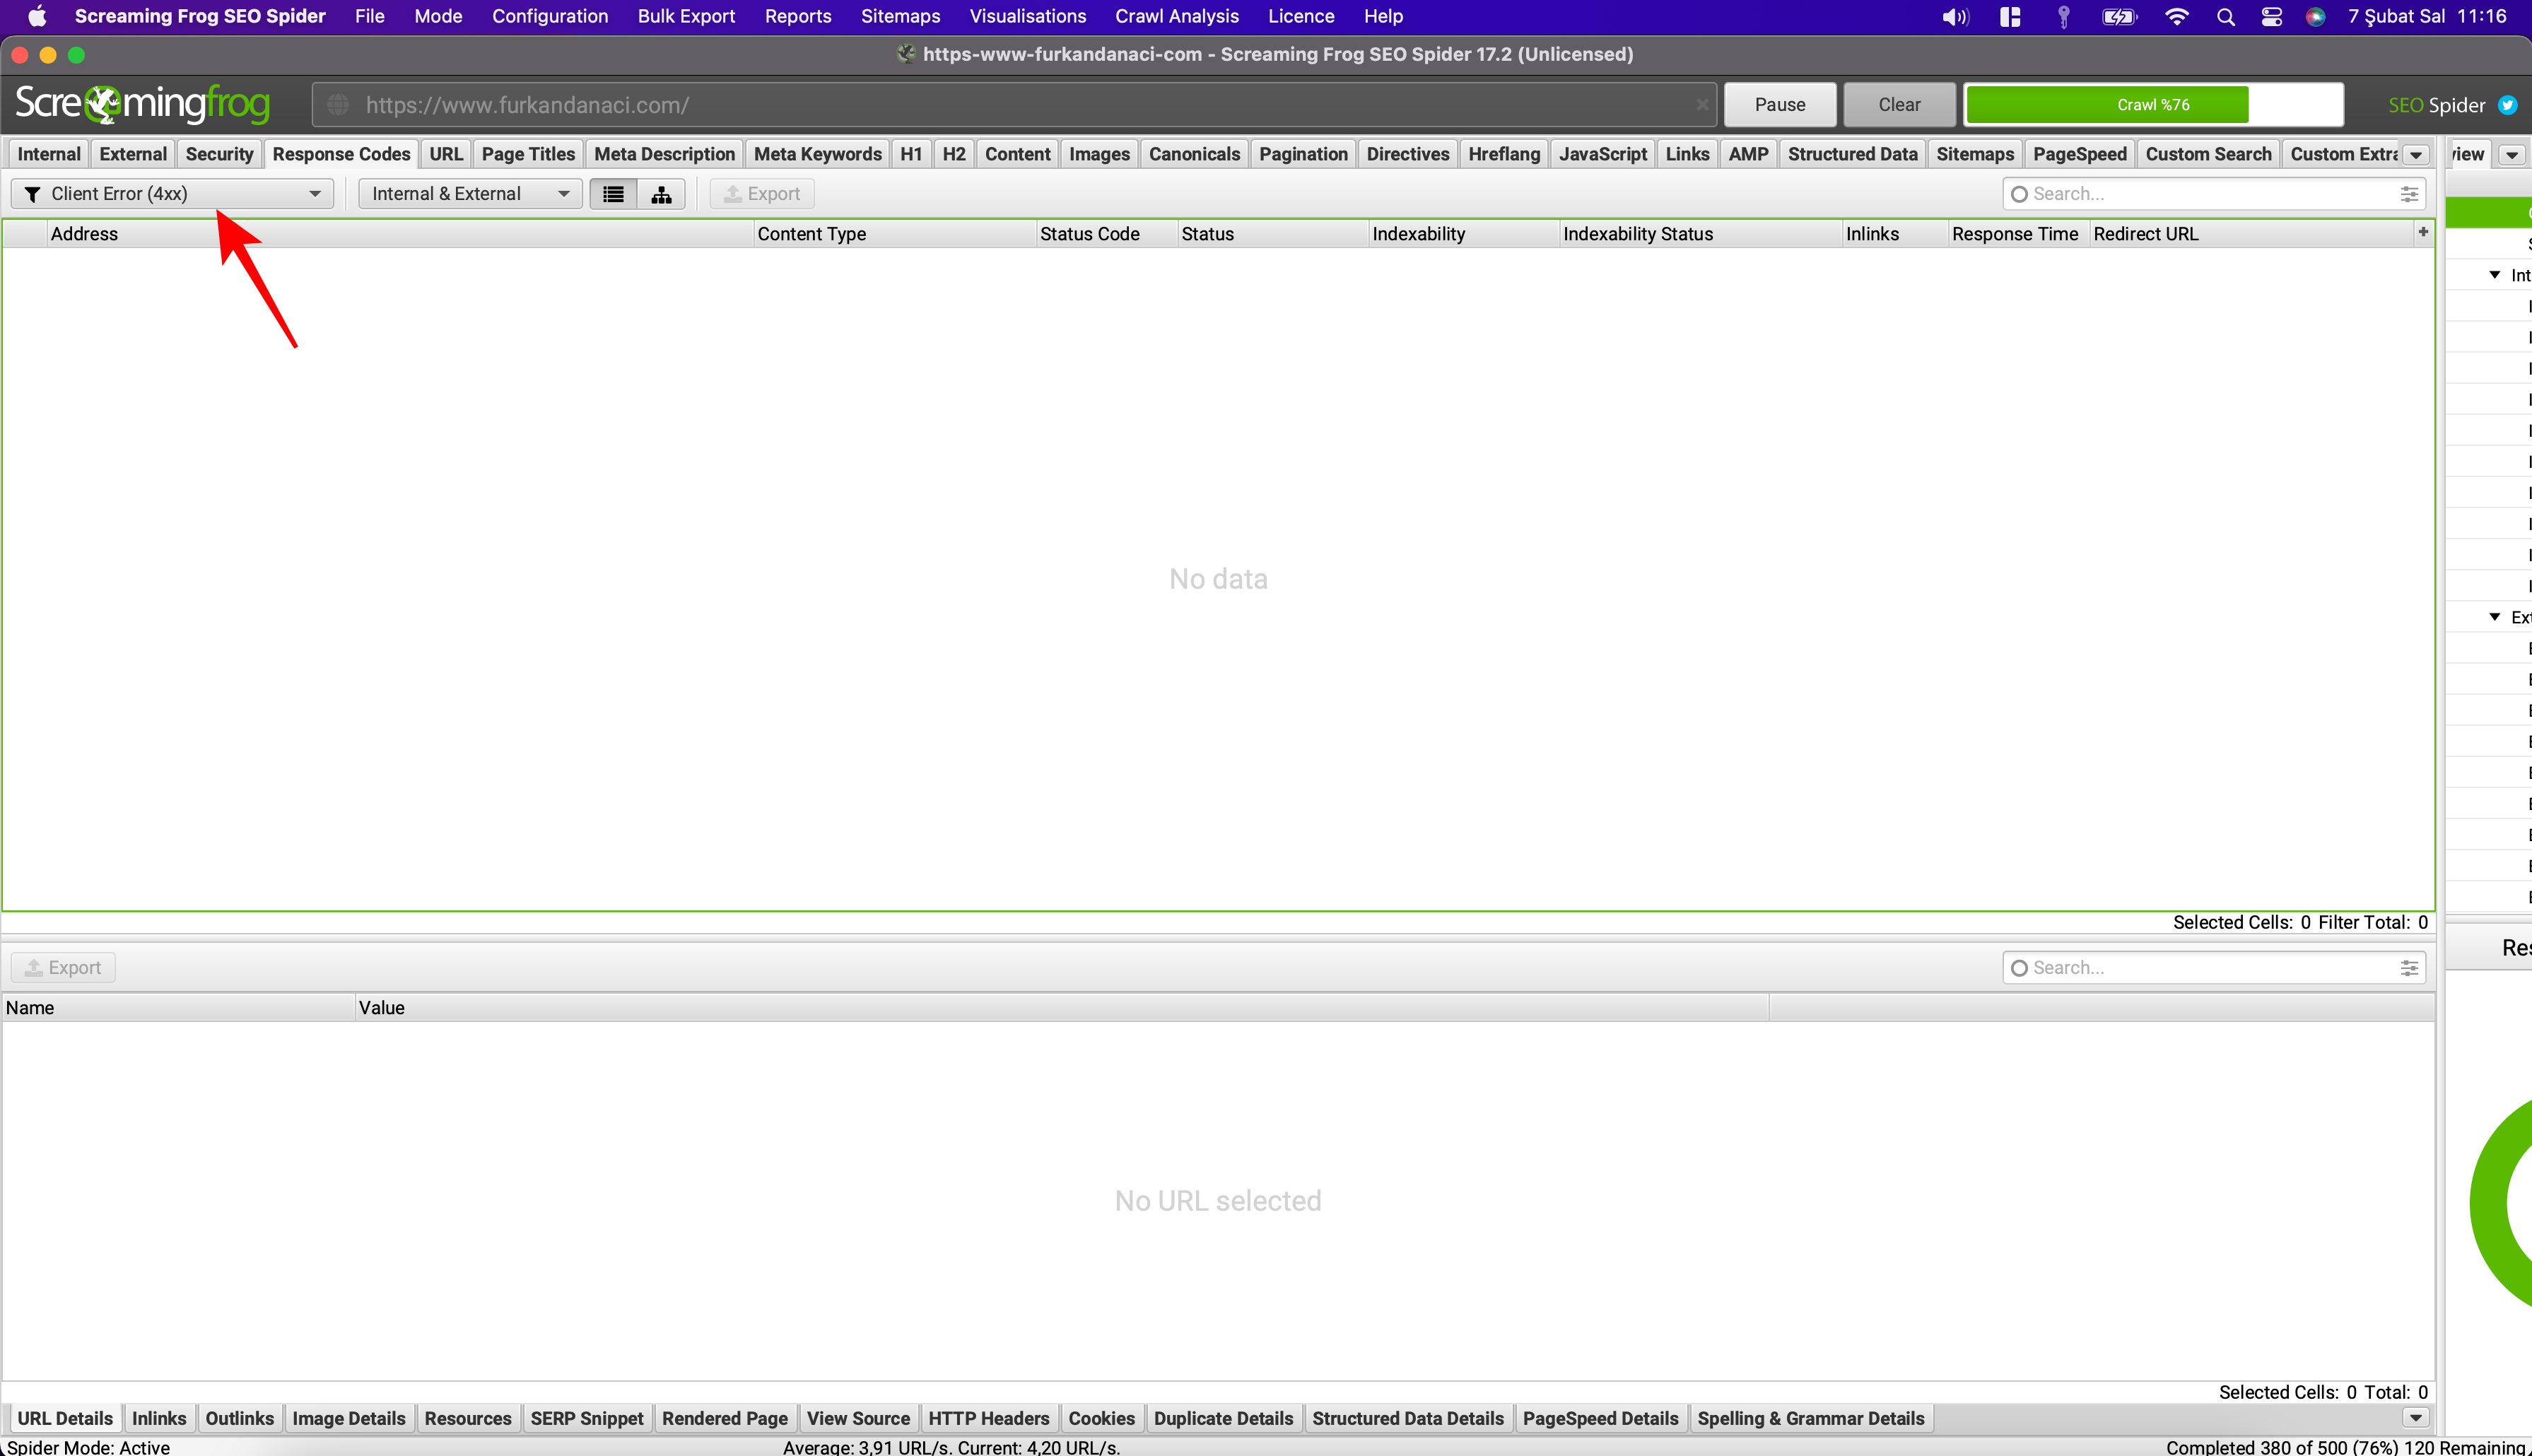
Task: Switch to the Custom Search tab
Action: coord(2208,154)
